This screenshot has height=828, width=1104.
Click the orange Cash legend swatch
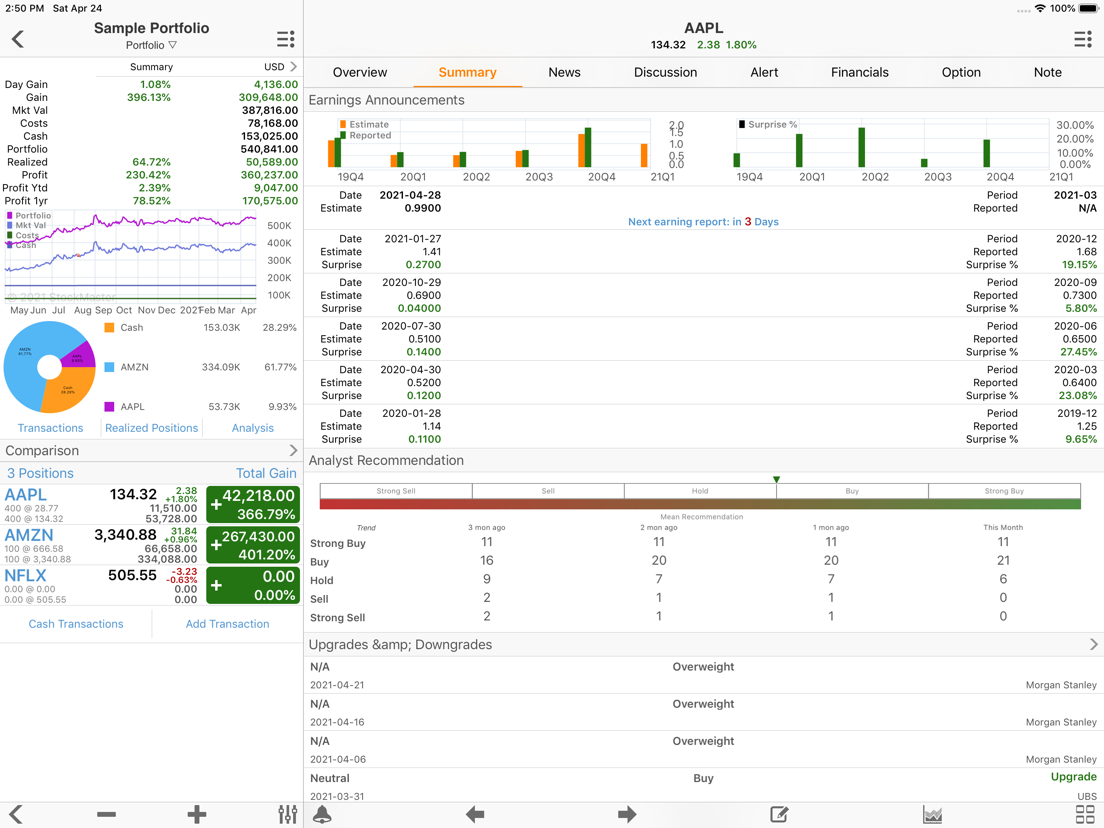tap(109, 327)
